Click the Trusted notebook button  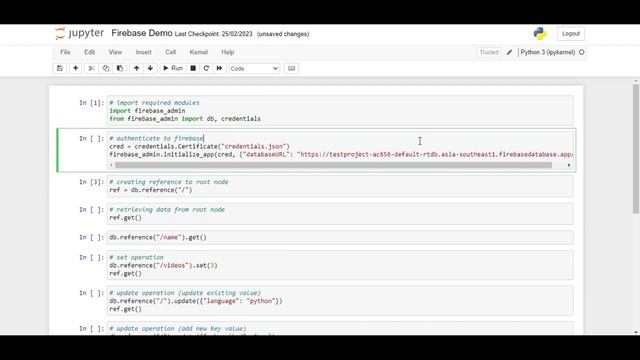point(489,52)
